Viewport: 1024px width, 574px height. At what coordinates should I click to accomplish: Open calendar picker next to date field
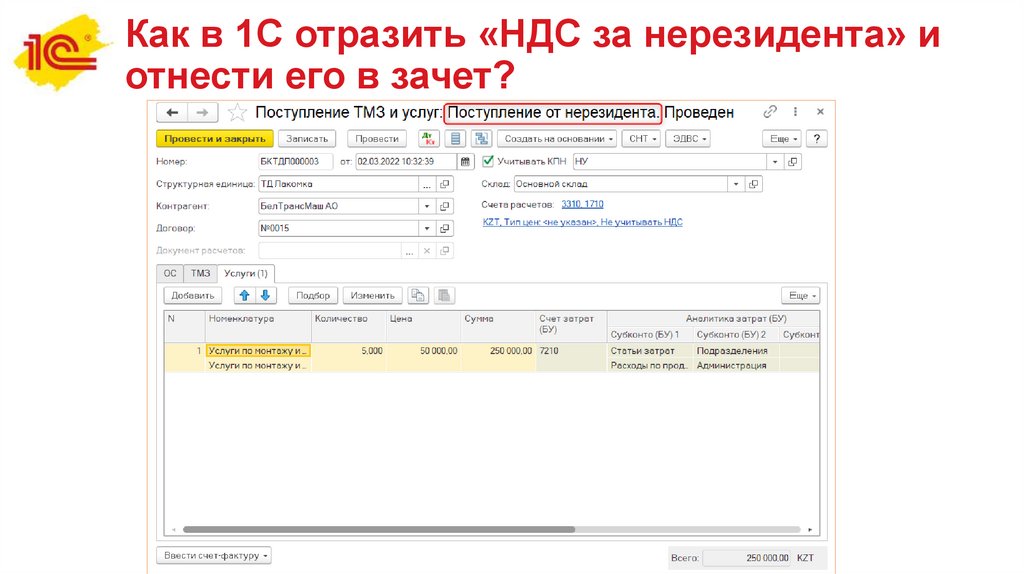[x=465, y=161]
